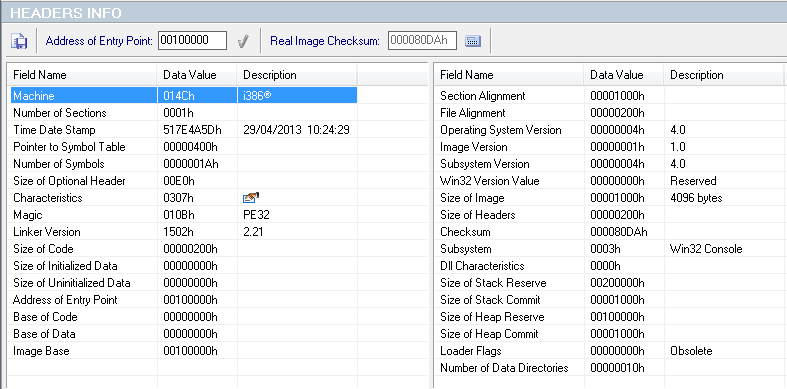Click the Reserved description cell
The width and height of the screenshot is (787, 389).
point(693,181)
